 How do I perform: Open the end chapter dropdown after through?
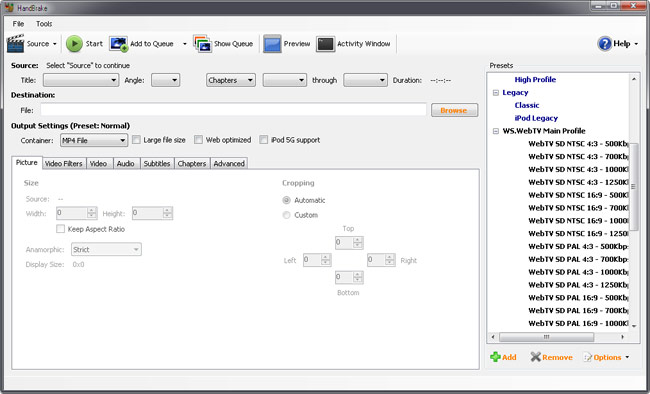click(365, 80)
